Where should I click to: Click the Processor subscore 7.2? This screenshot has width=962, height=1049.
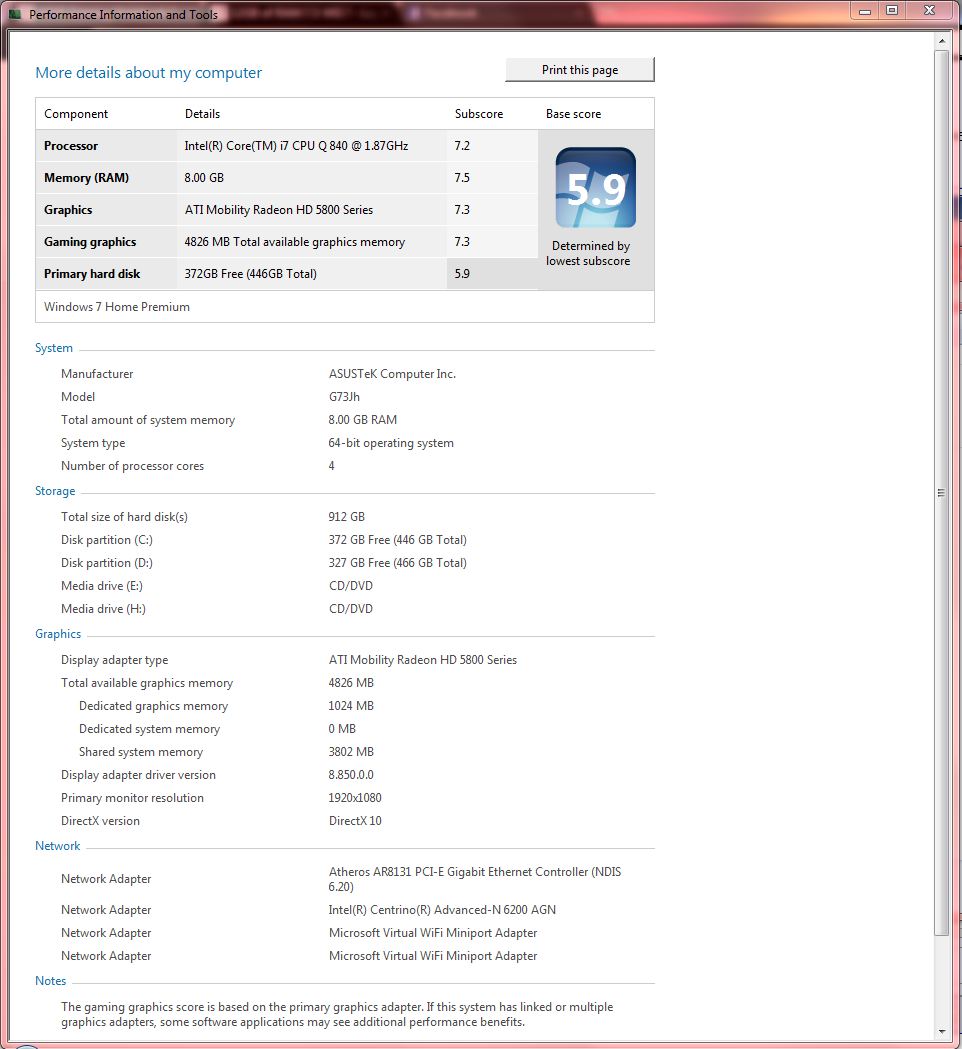click(x=462, y=146)
